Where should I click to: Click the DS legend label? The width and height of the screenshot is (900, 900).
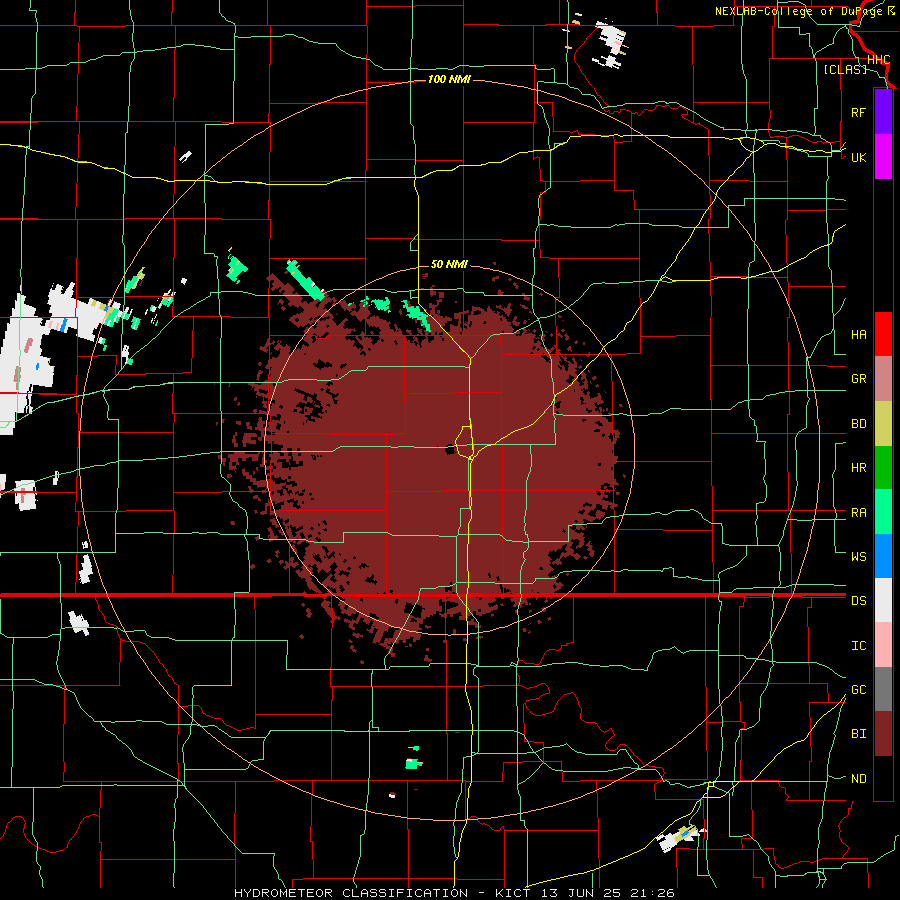[x=858, y=601]
